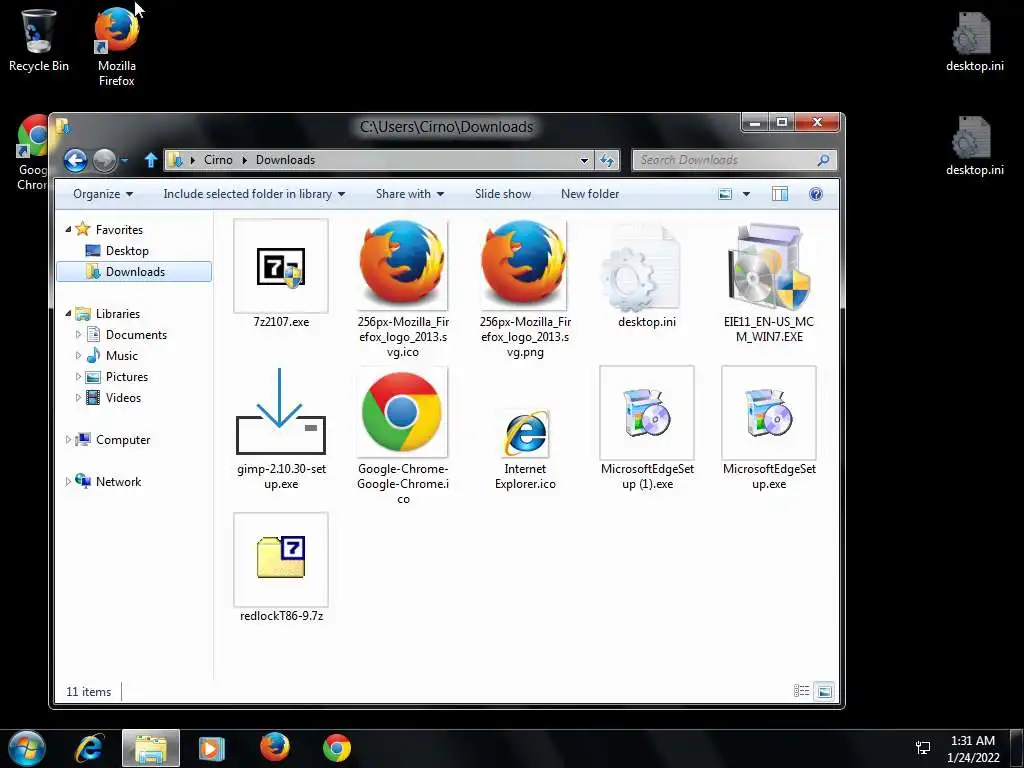Click the network tray icon

coord(923,748)
